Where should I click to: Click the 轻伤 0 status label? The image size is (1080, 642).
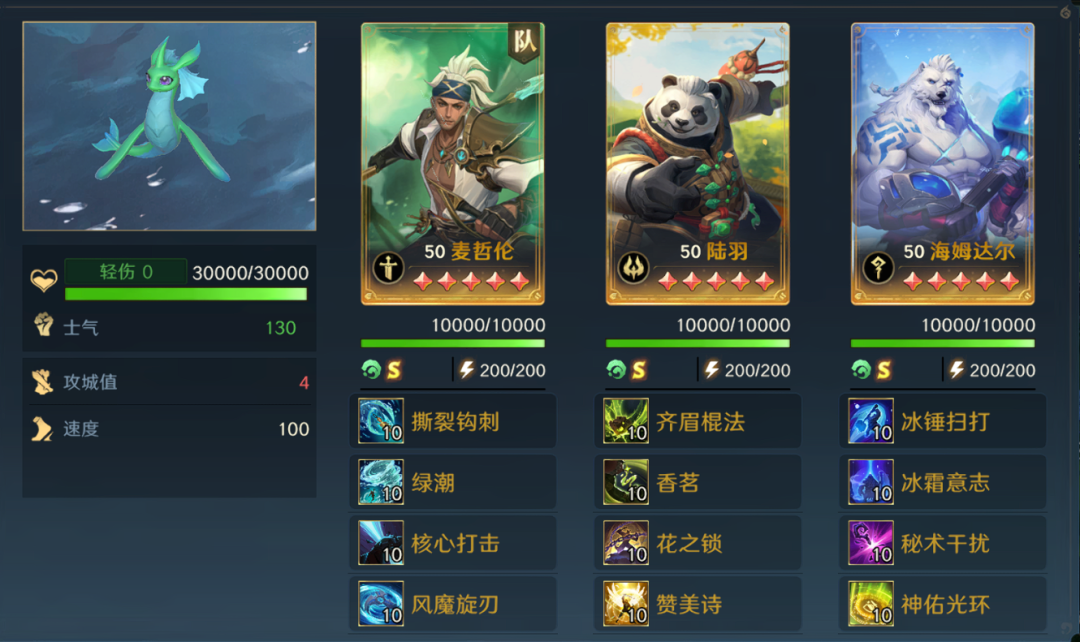125,271
